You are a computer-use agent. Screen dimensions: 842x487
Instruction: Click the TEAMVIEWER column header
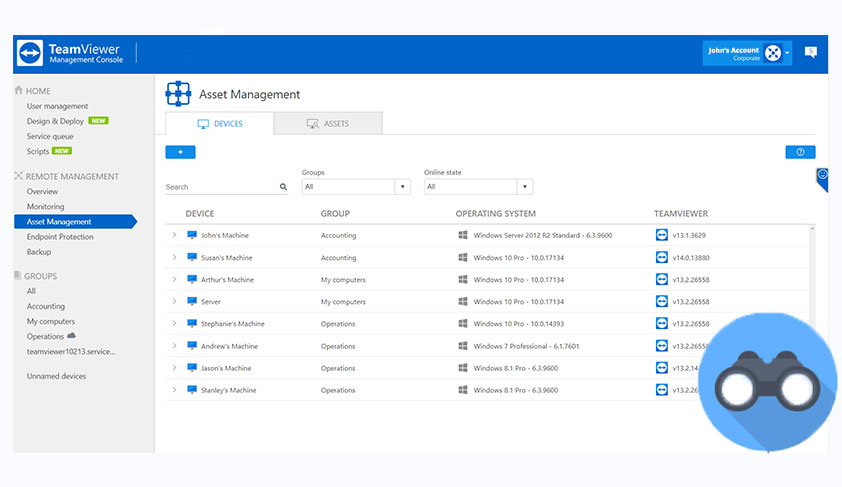(x=681, y=214)
